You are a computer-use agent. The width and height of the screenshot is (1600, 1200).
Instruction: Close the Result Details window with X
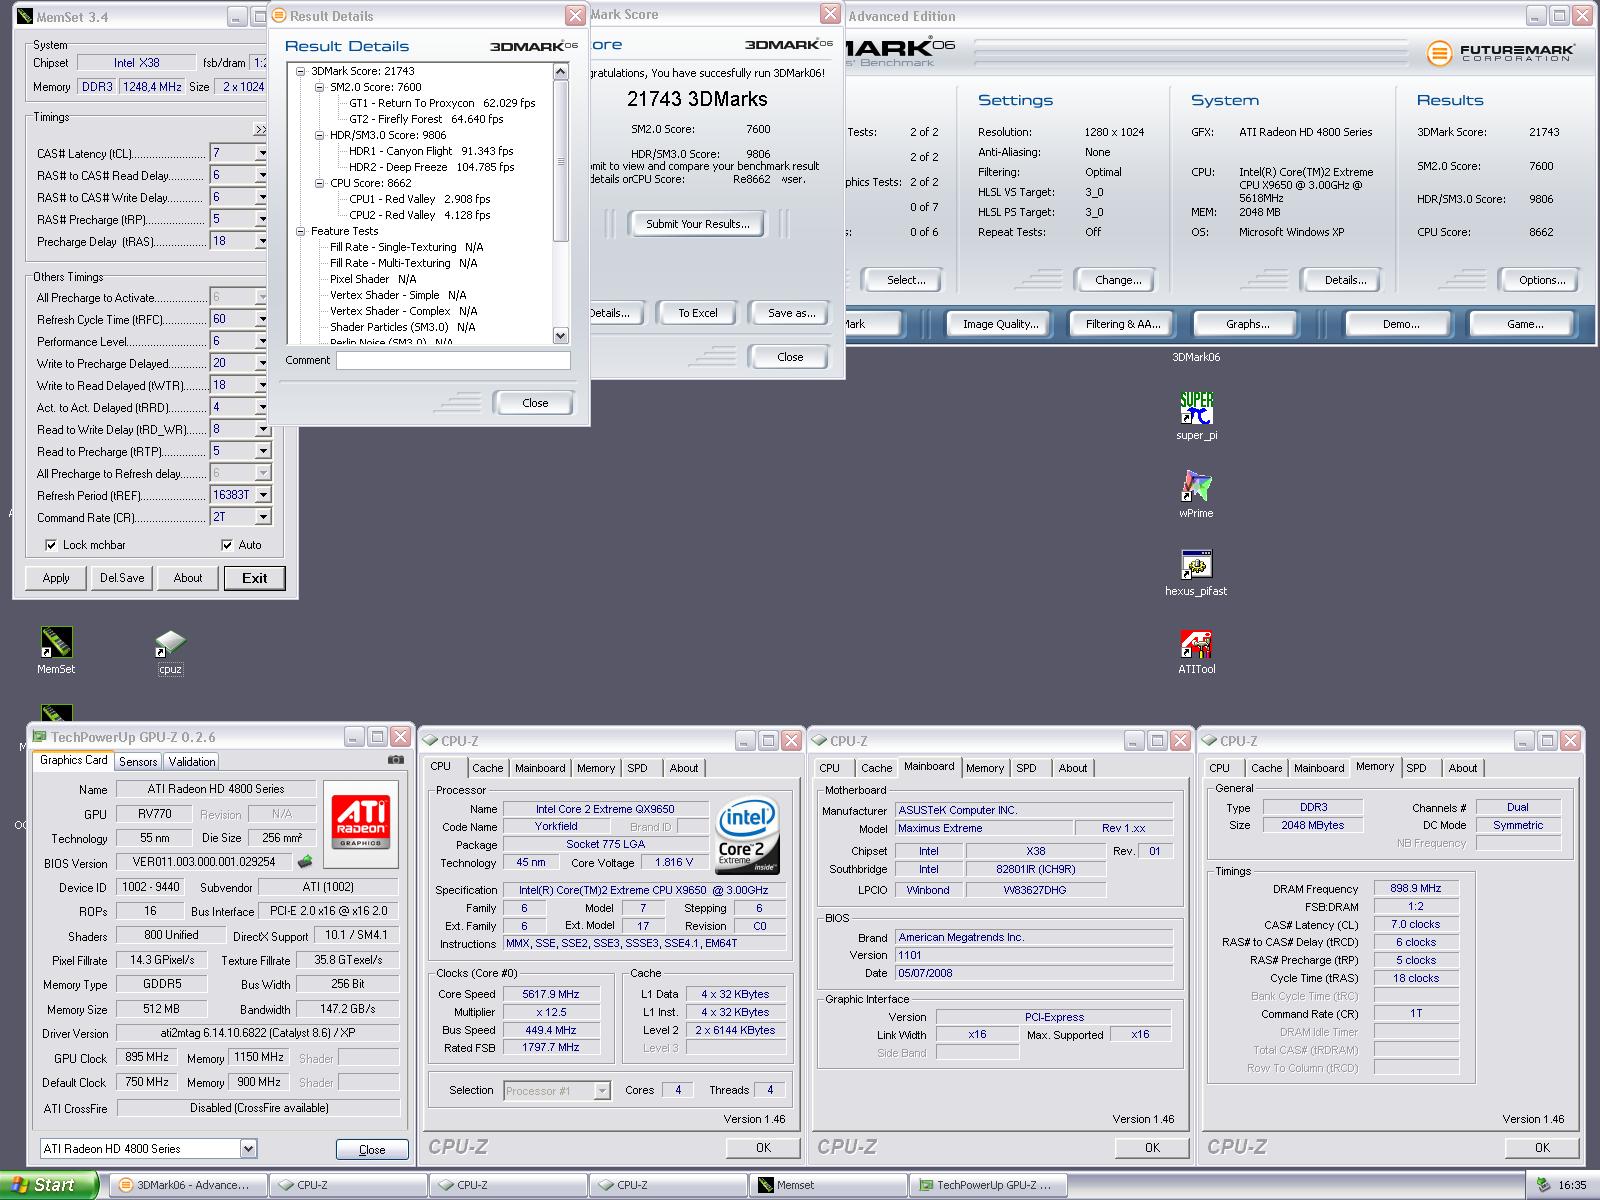[575, 15]
